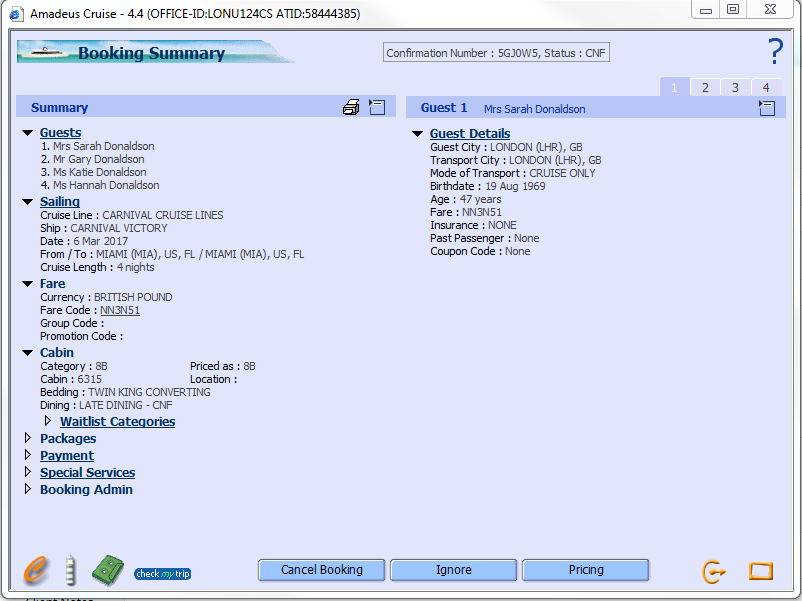Click the Cabin section heading
Screen dimensions: 802x601
[x=57, y=353]
